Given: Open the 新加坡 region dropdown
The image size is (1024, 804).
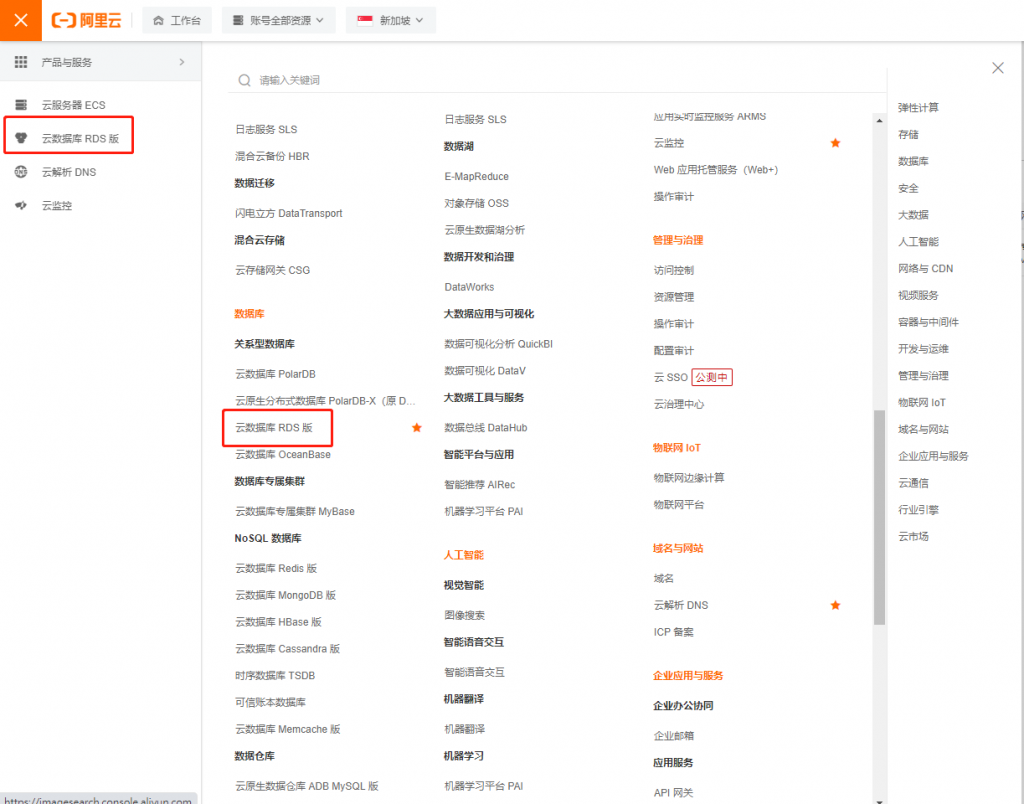Looking at the screenshot, I should pos(391,20).
